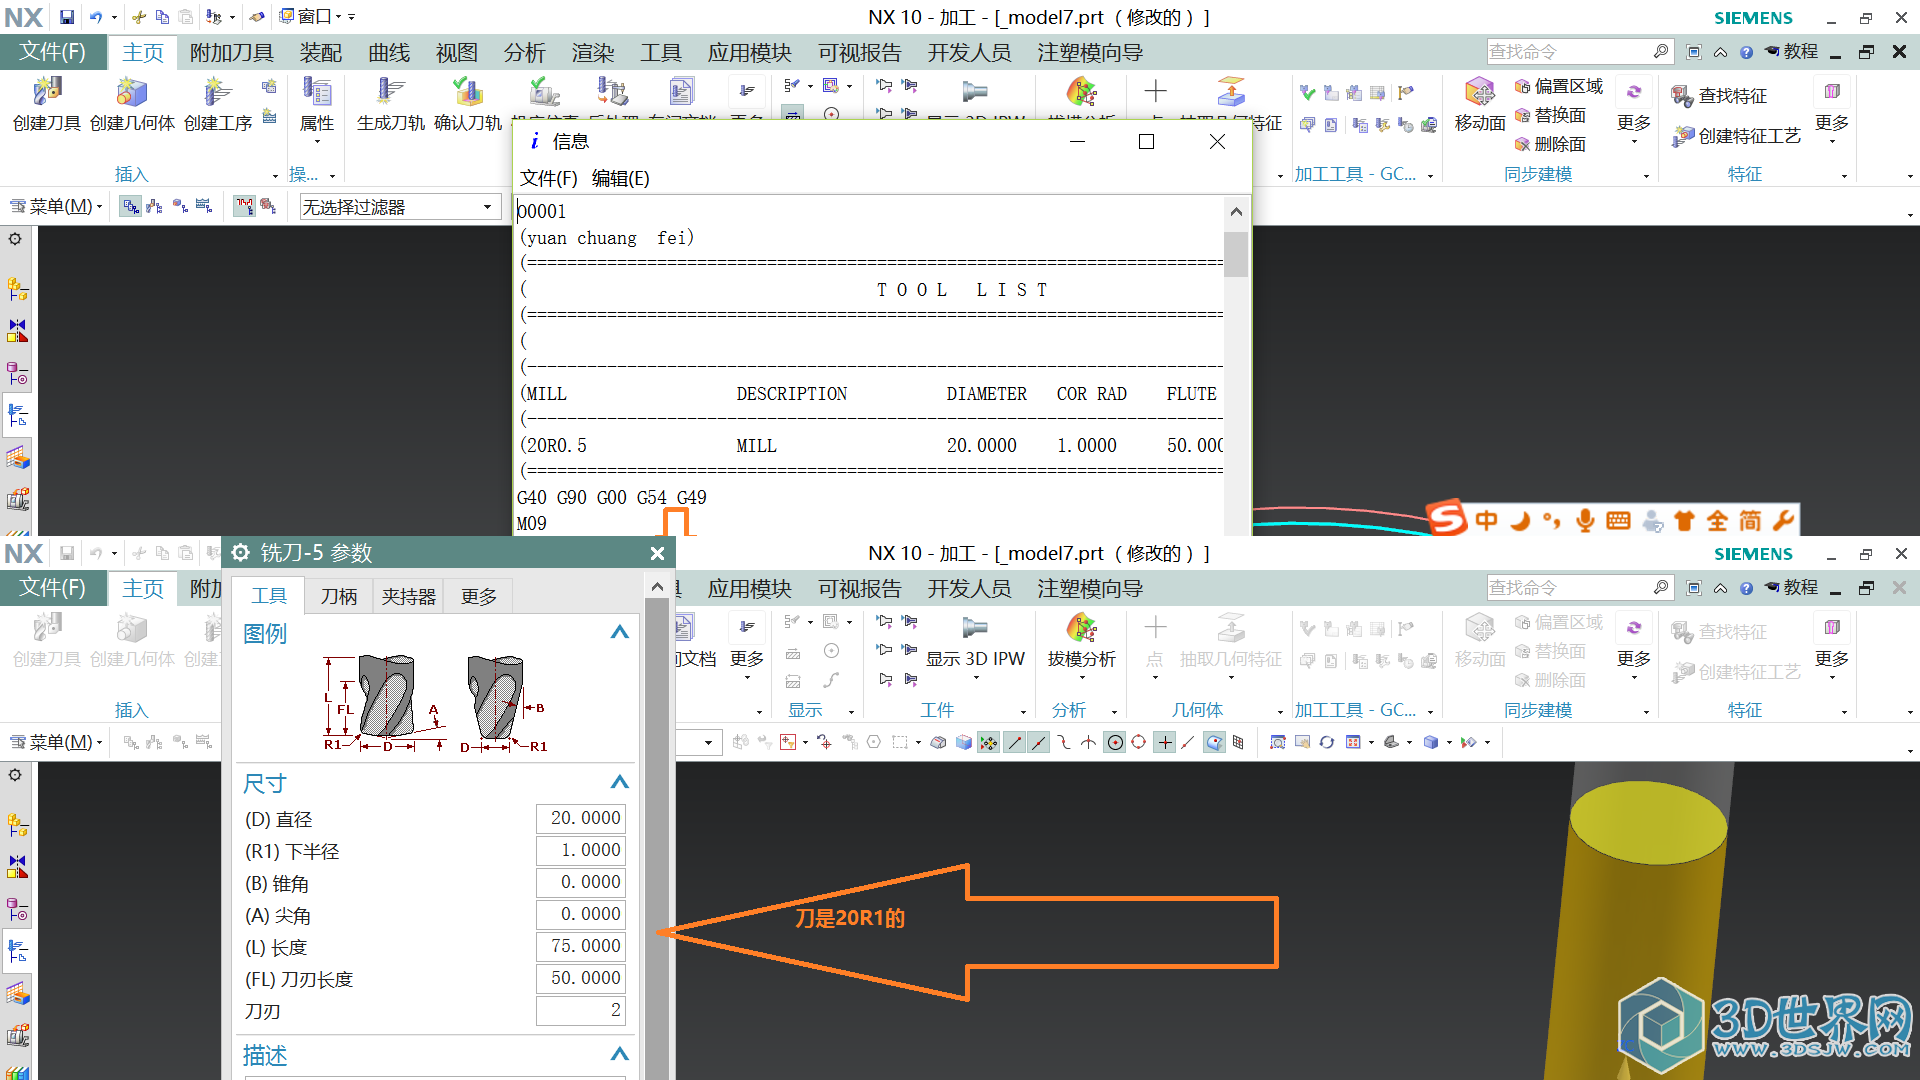Collapse the 图例 section in the cutter dialog
This screenshot has width=1920, height=1080.
[619, 632]
